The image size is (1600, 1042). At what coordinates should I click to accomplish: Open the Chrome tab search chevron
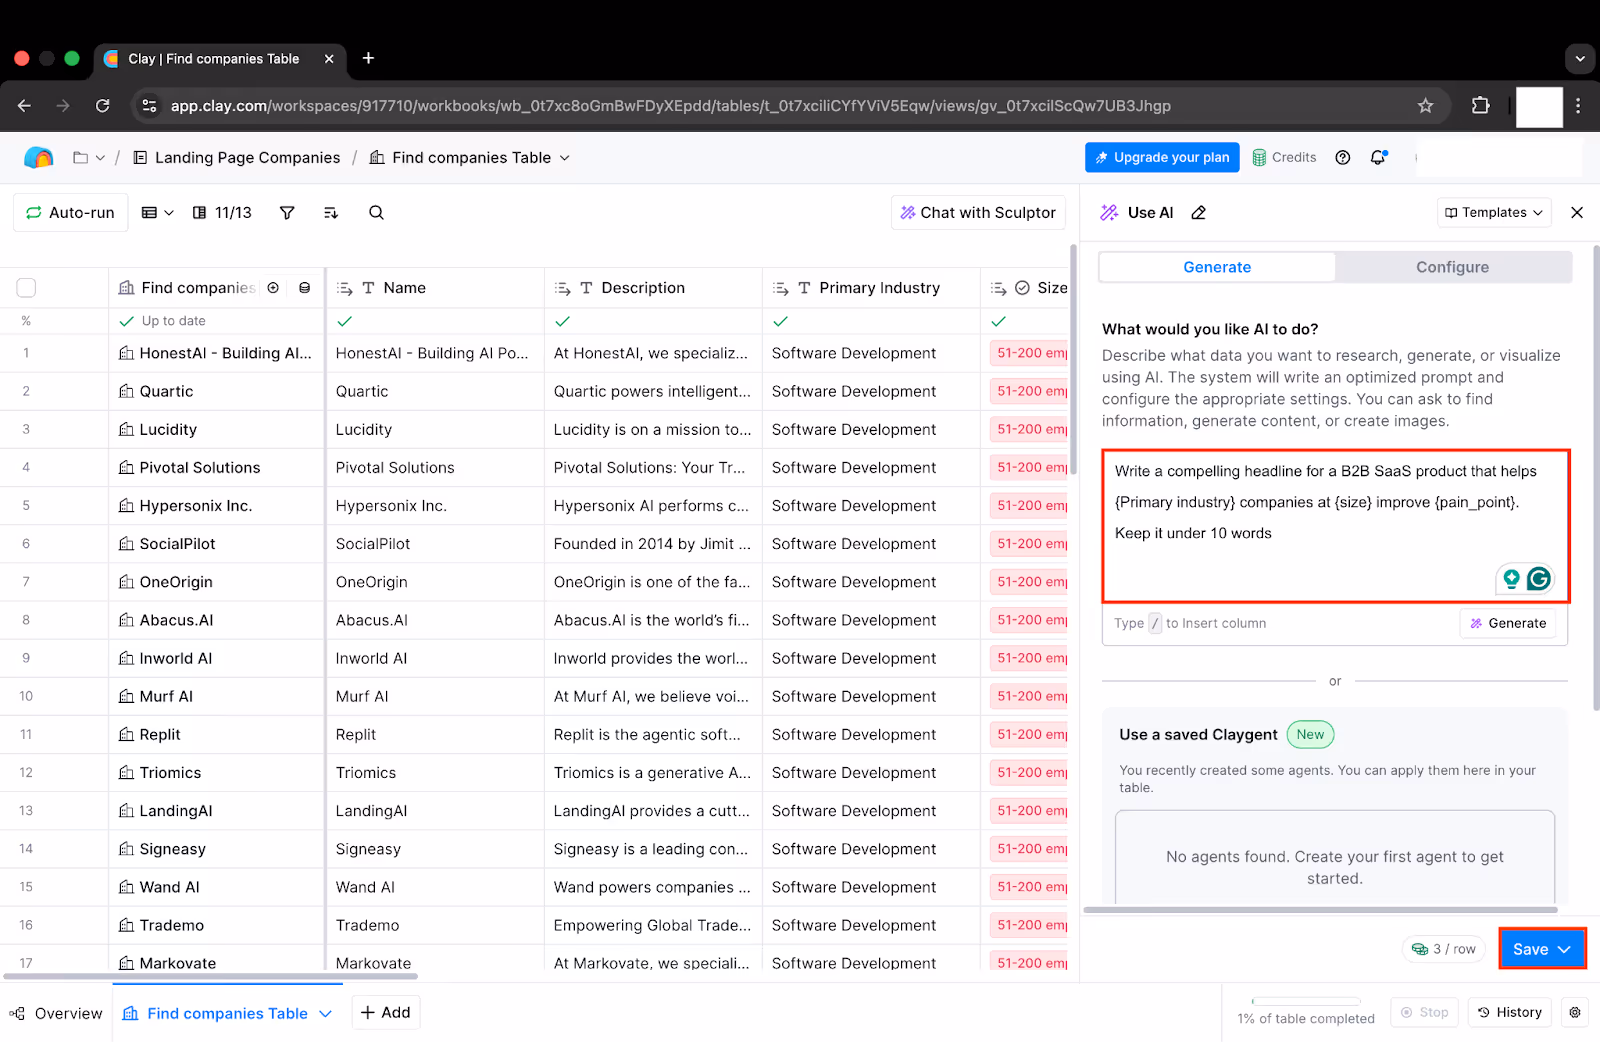pos(1580,59)
